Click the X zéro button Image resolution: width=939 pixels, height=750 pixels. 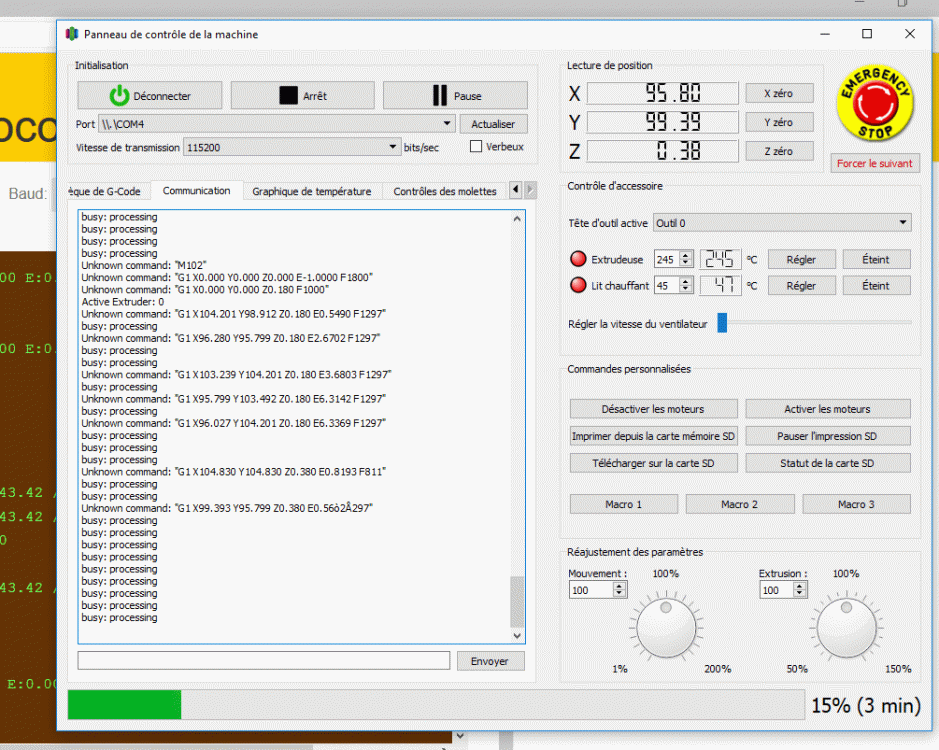coord(779,93)
